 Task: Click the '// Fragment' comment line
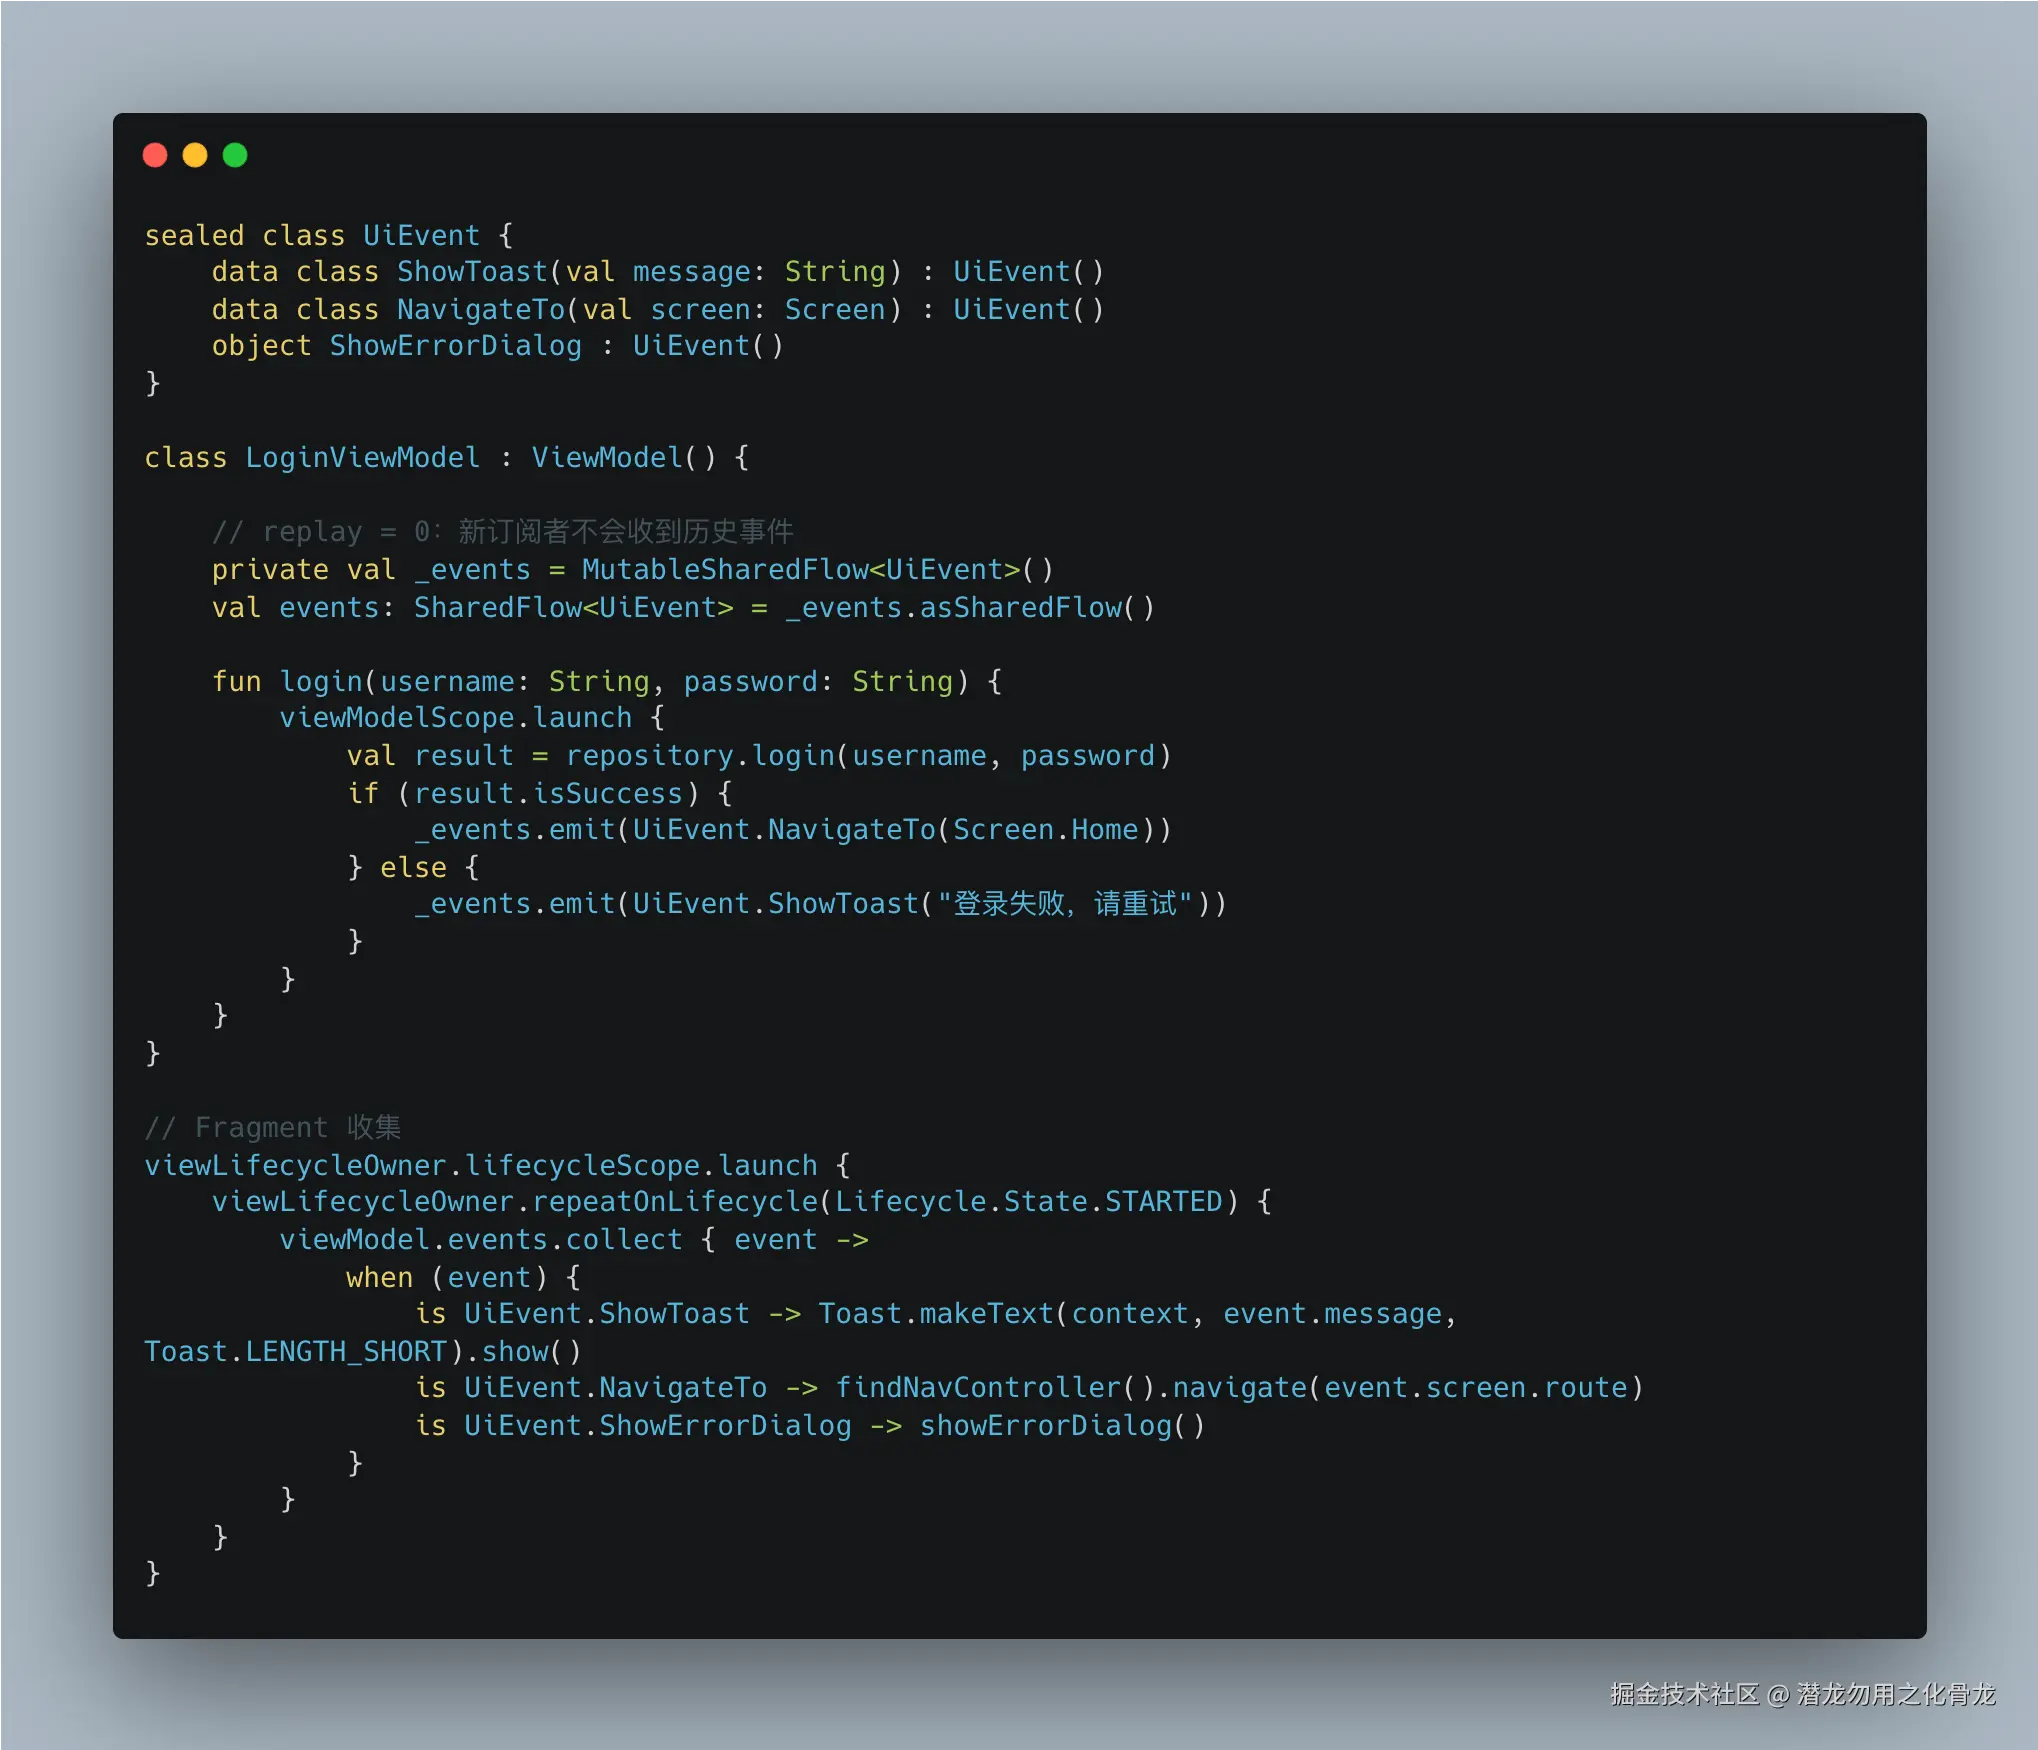click(x=272, y=1127)
